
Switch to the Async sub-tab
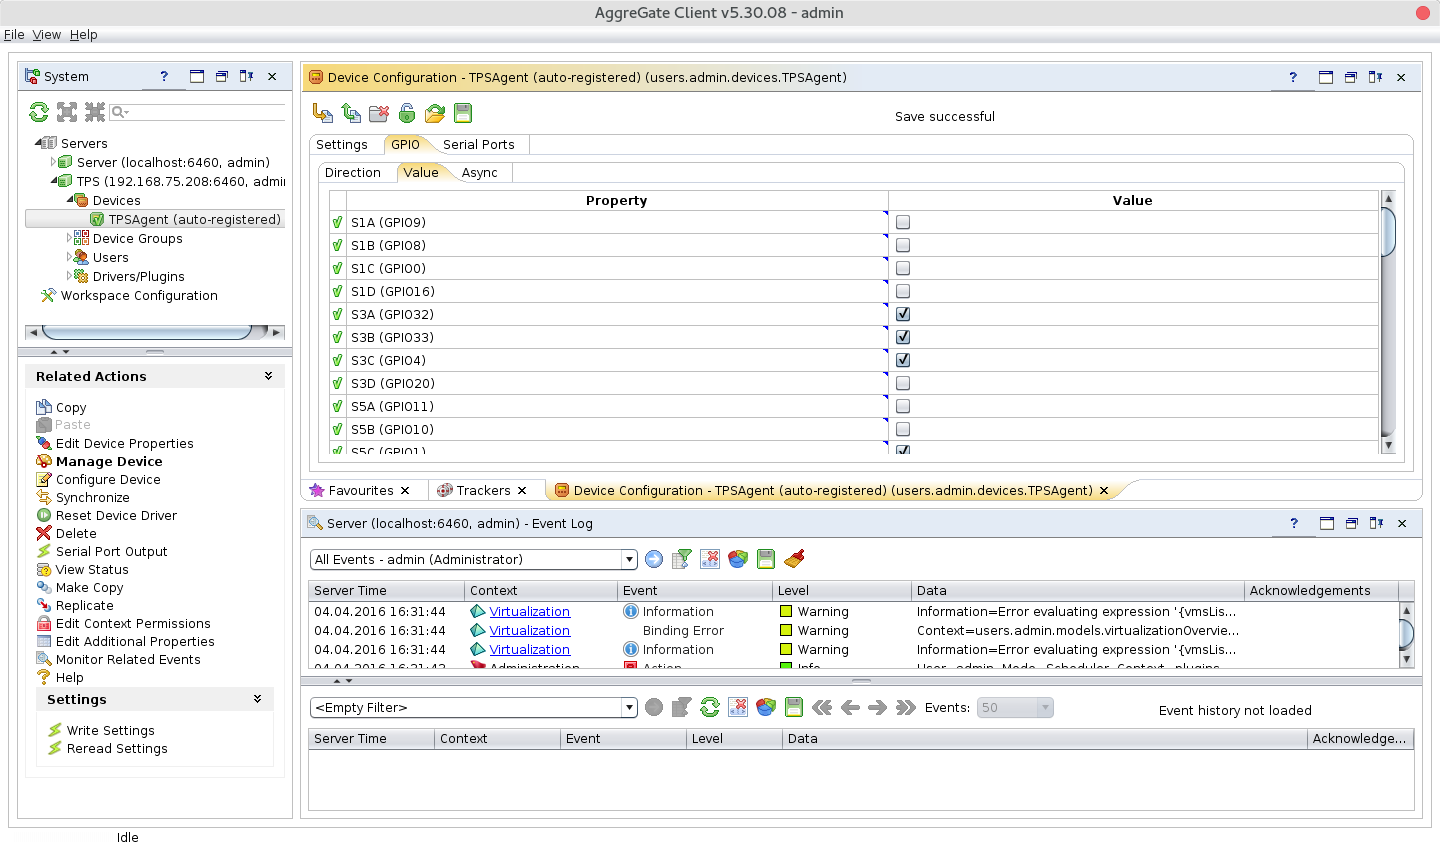click(x=480, y=173)
